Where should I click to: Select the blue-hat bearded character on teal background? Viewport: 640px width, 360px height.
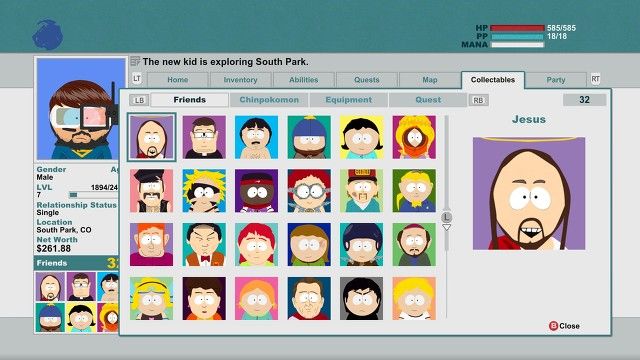coord(309,137)
